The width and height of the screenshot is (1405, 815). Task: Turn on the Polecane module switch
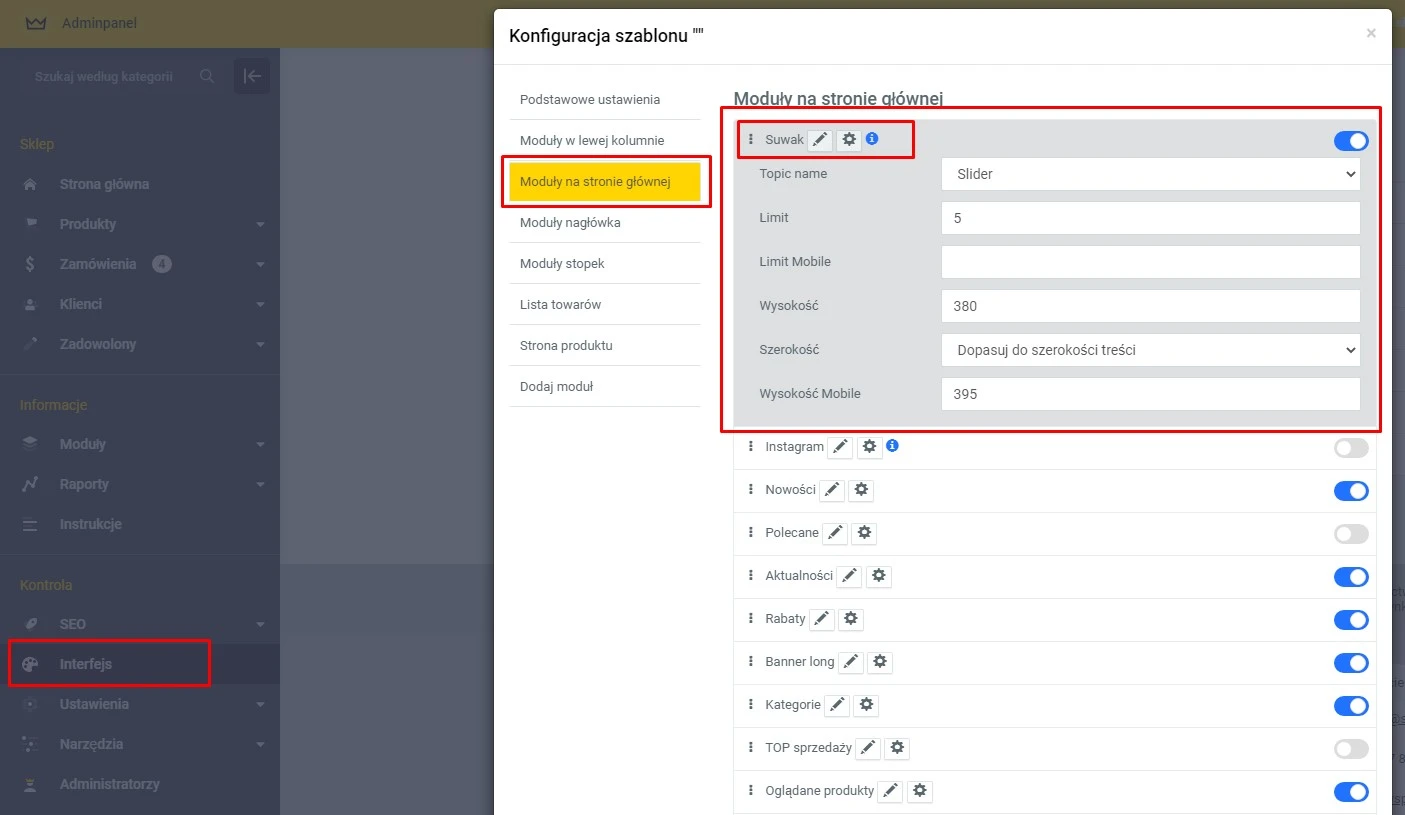(1350, 534)
